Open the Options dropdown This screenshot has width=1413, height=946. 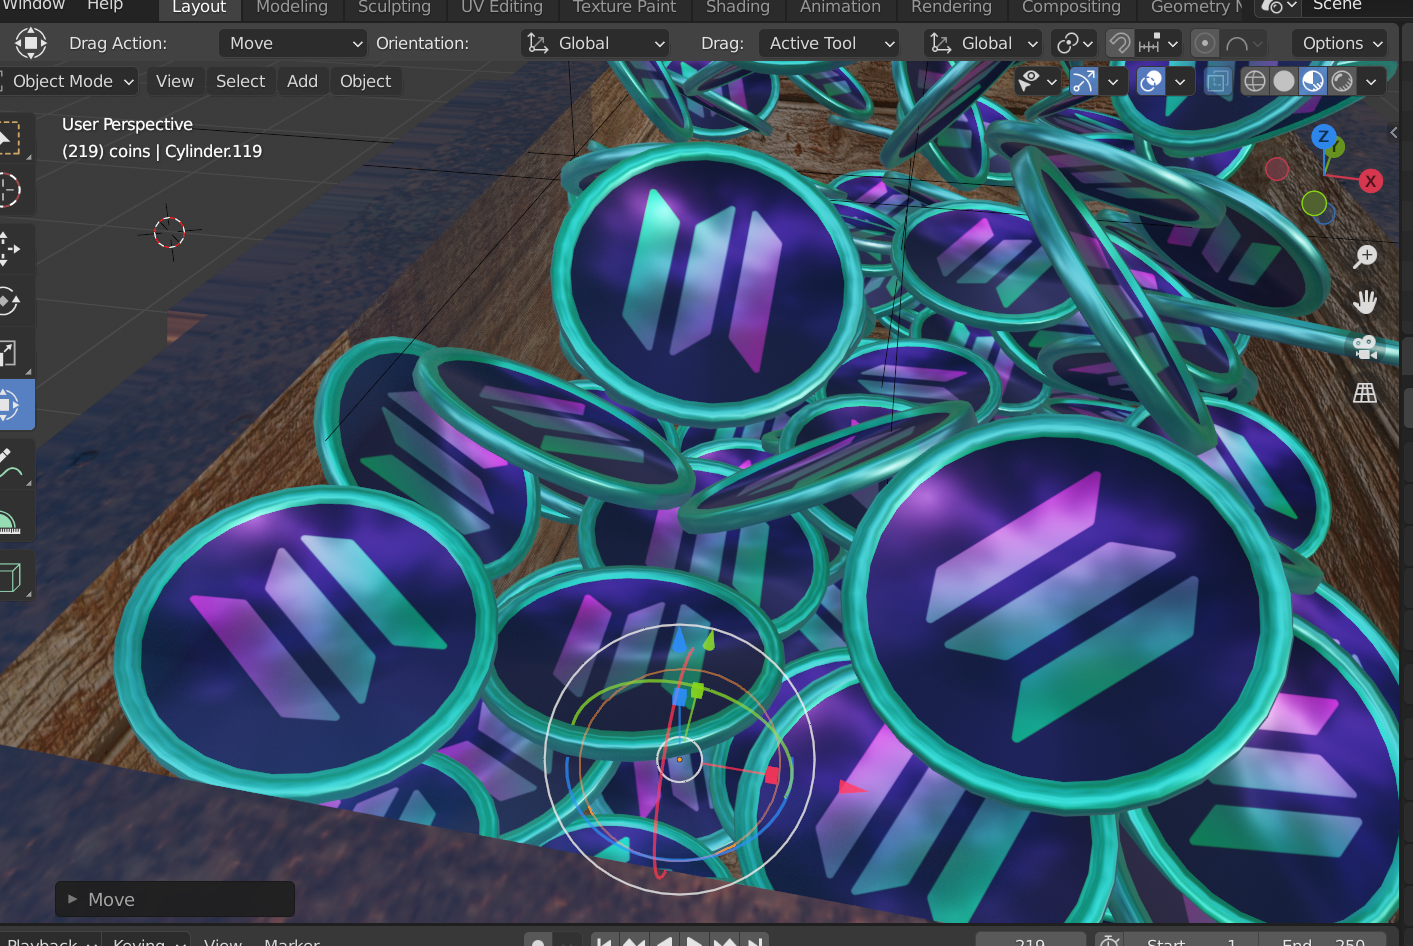pyautogui.click(x=1340, y=43)
